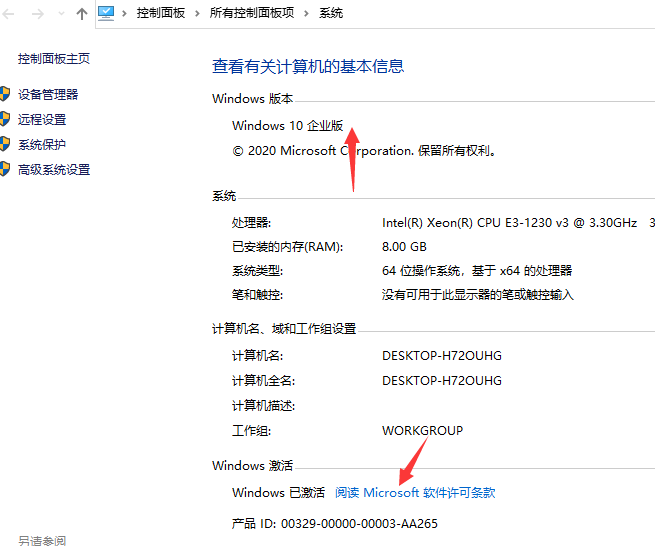Image resolution: width=655 pixels, height=546 pixels.
Task: Open the 控制面板主页 link
Action: click(x=54, y=59)
